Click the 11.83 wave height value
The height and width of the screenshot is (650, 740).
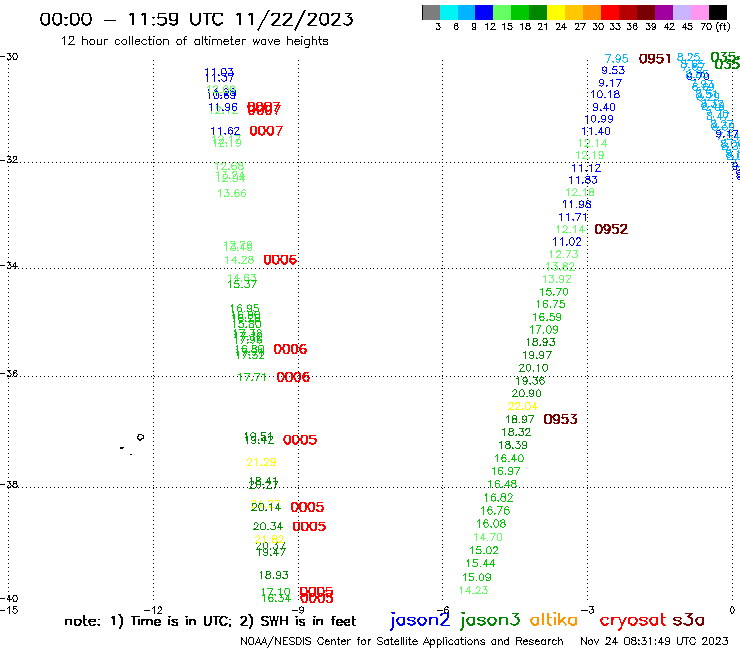583,180
